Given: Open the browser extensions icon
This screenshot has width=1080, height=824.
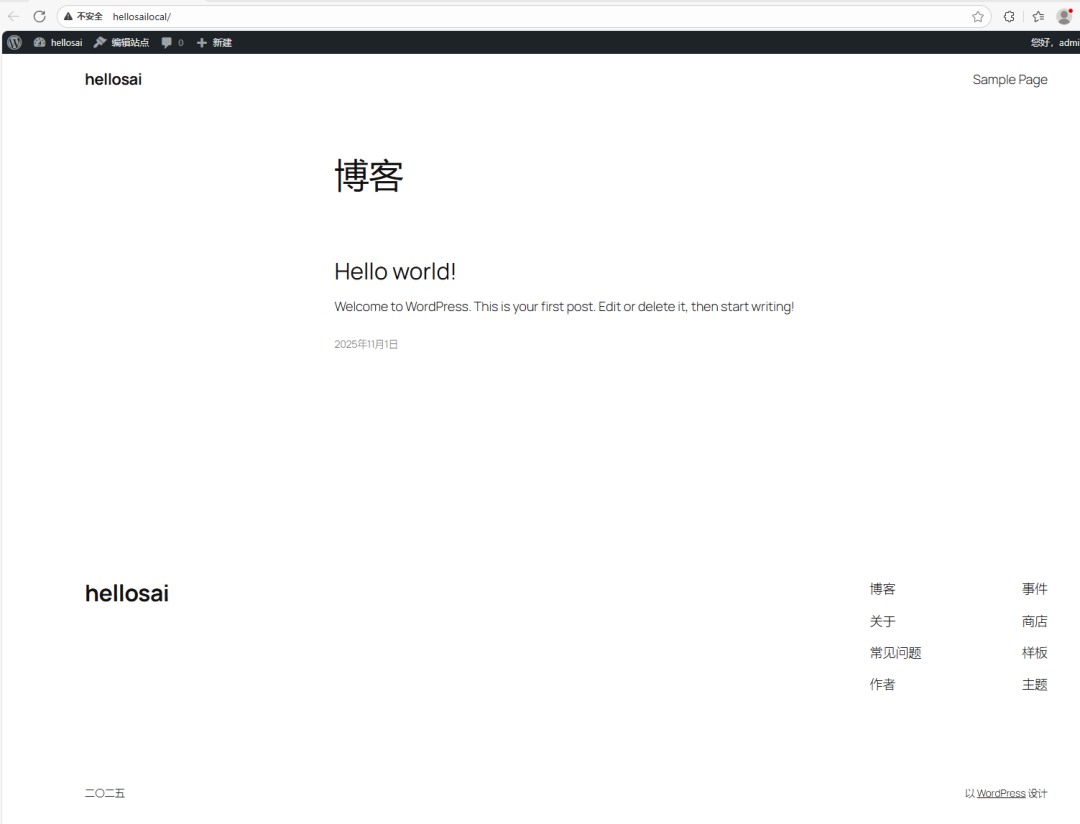Looking at the screenshot, I should click(x=1009, y=16).
